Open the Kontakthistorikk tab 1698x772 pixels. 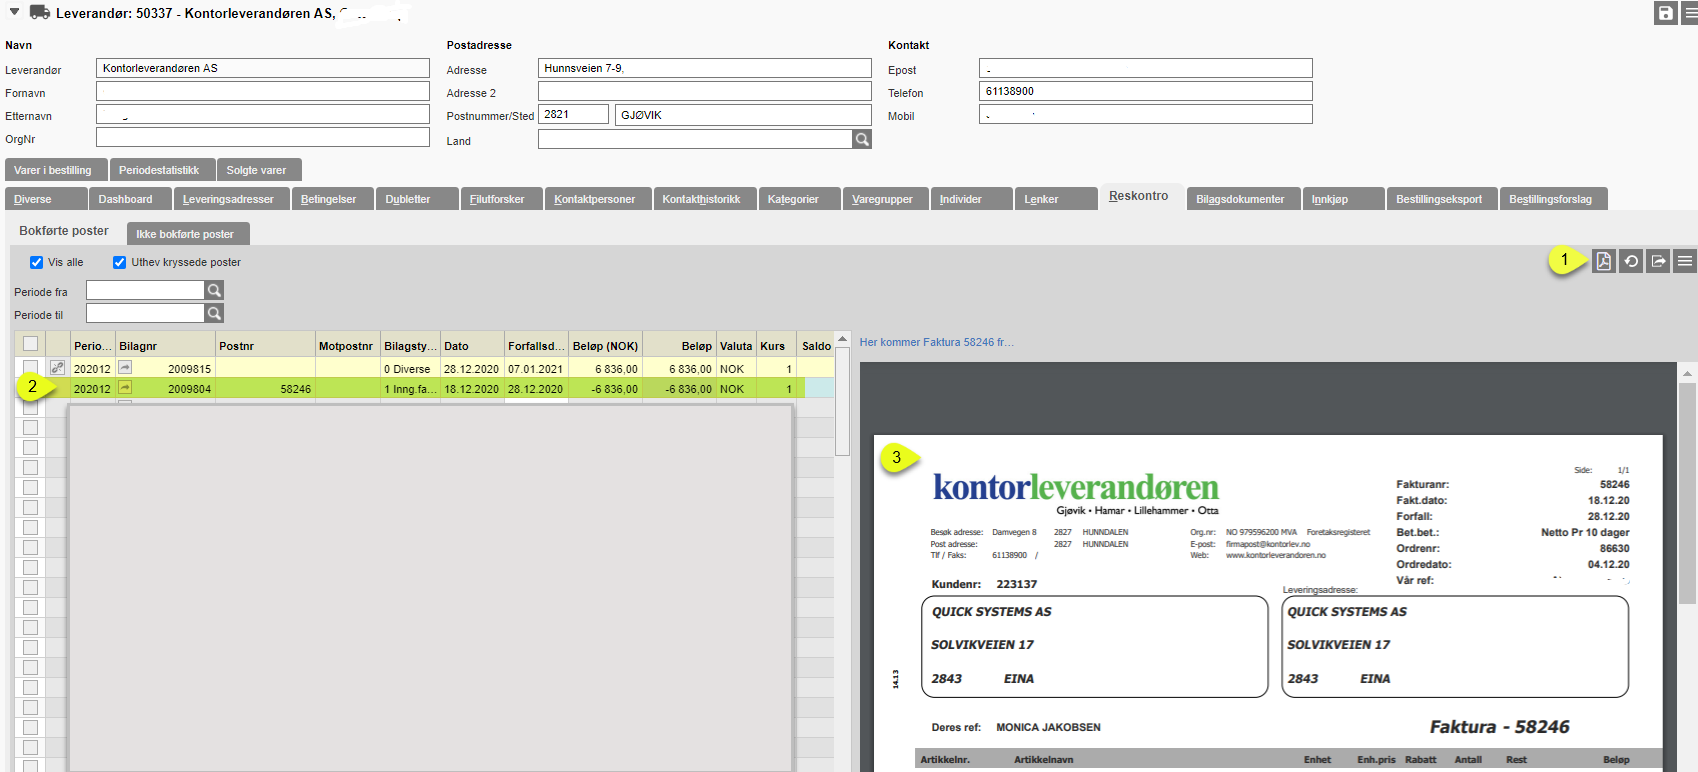point(705,199)
